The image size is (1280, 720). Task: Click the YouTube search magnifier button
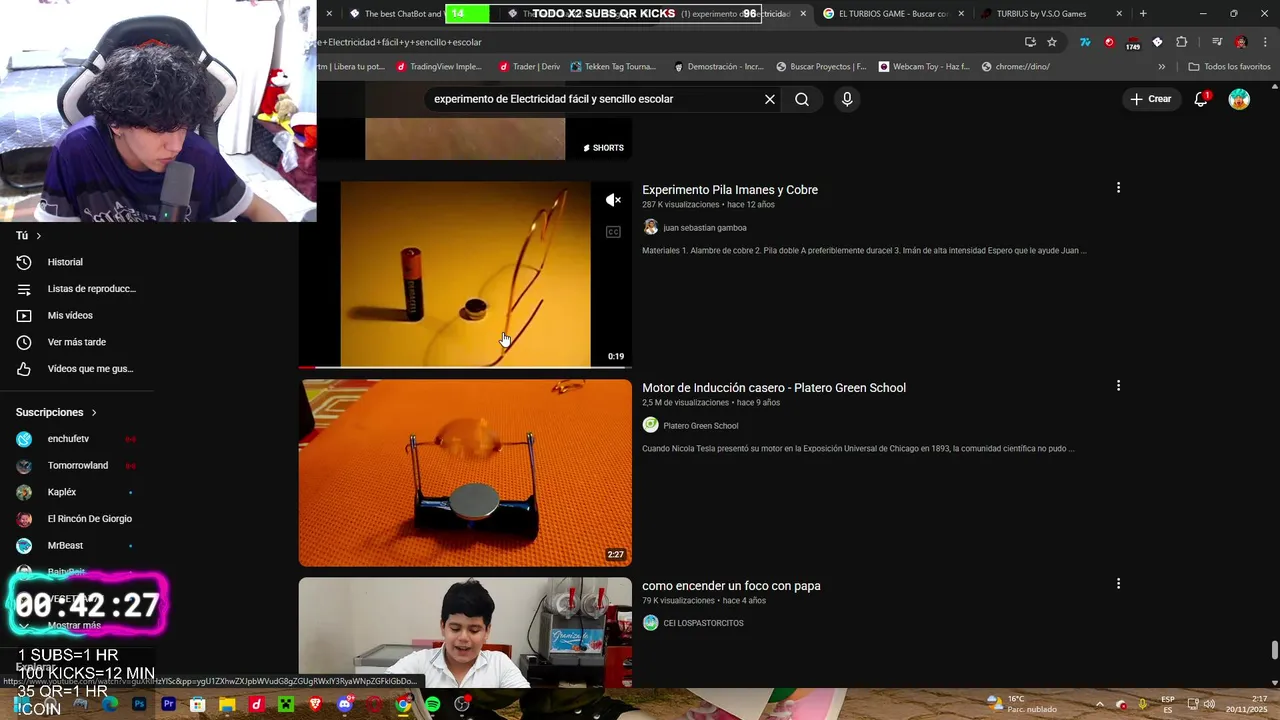(802, 99)
